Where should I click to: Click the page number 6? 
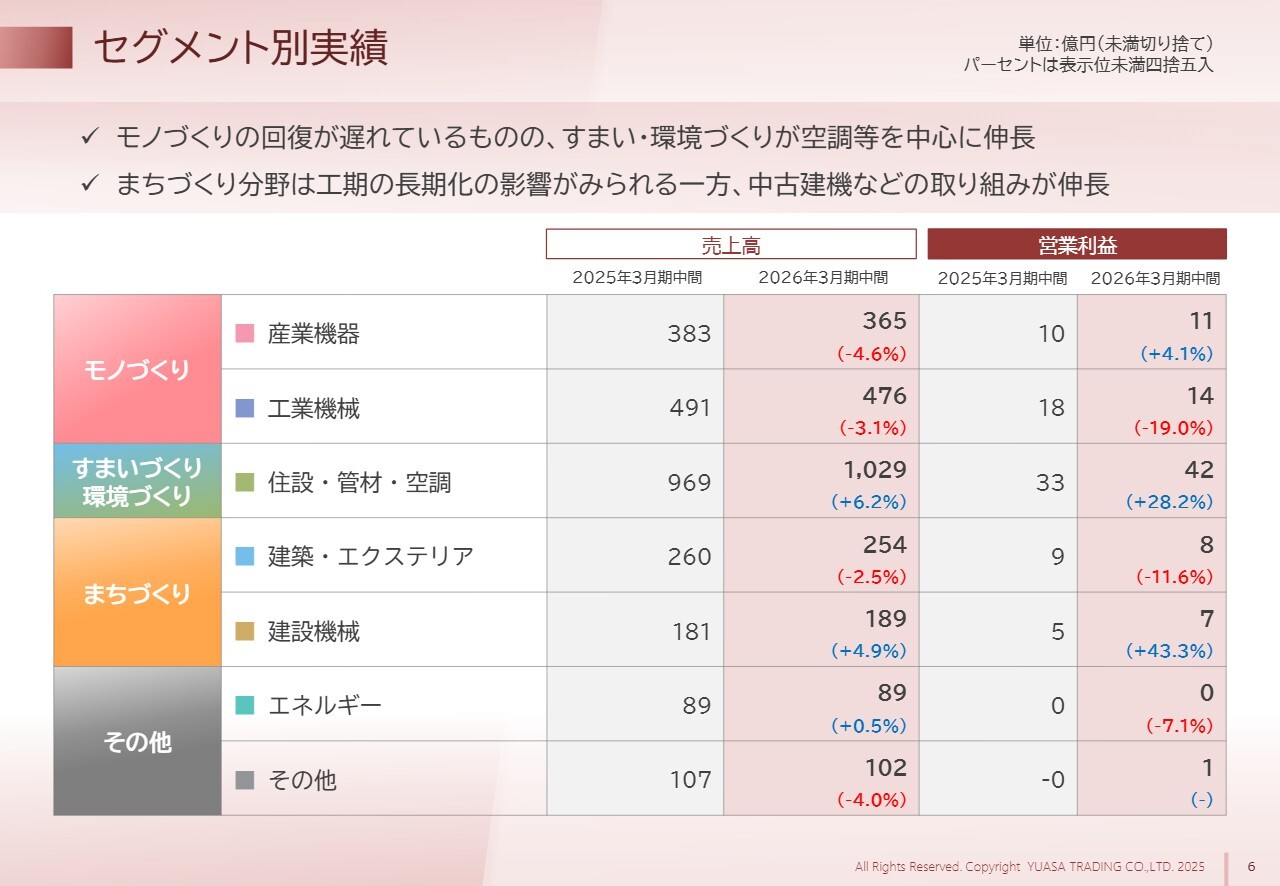pyautogui.click(x=1252, y=866)
